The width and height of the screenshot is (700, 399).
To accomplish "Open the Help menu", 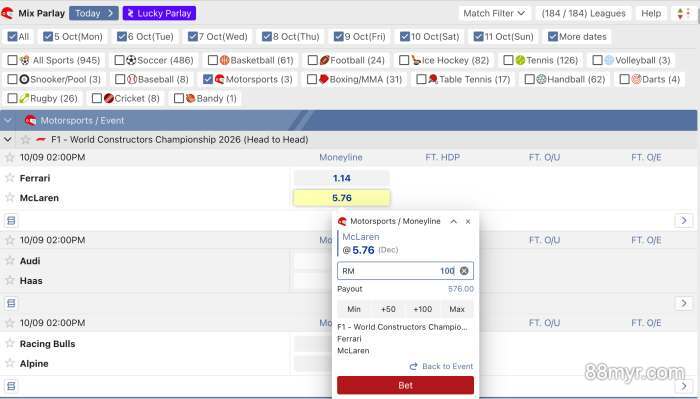I will click(x=651, y=13).
